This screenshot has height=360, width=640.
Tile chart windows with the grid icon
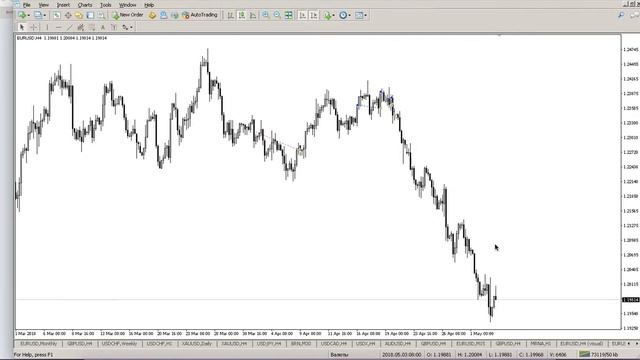tap(289, 15)
